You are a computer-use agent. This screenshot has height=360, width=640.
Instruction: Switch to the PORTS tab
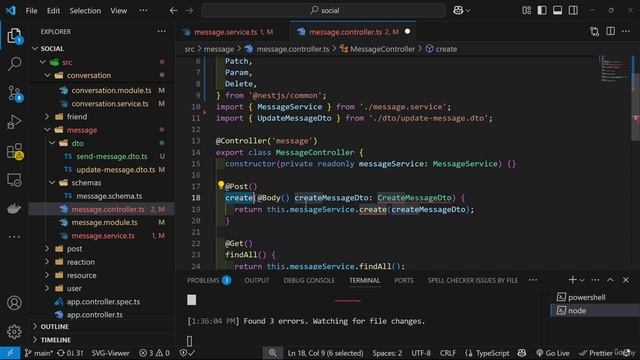click(x=404, y=280)
